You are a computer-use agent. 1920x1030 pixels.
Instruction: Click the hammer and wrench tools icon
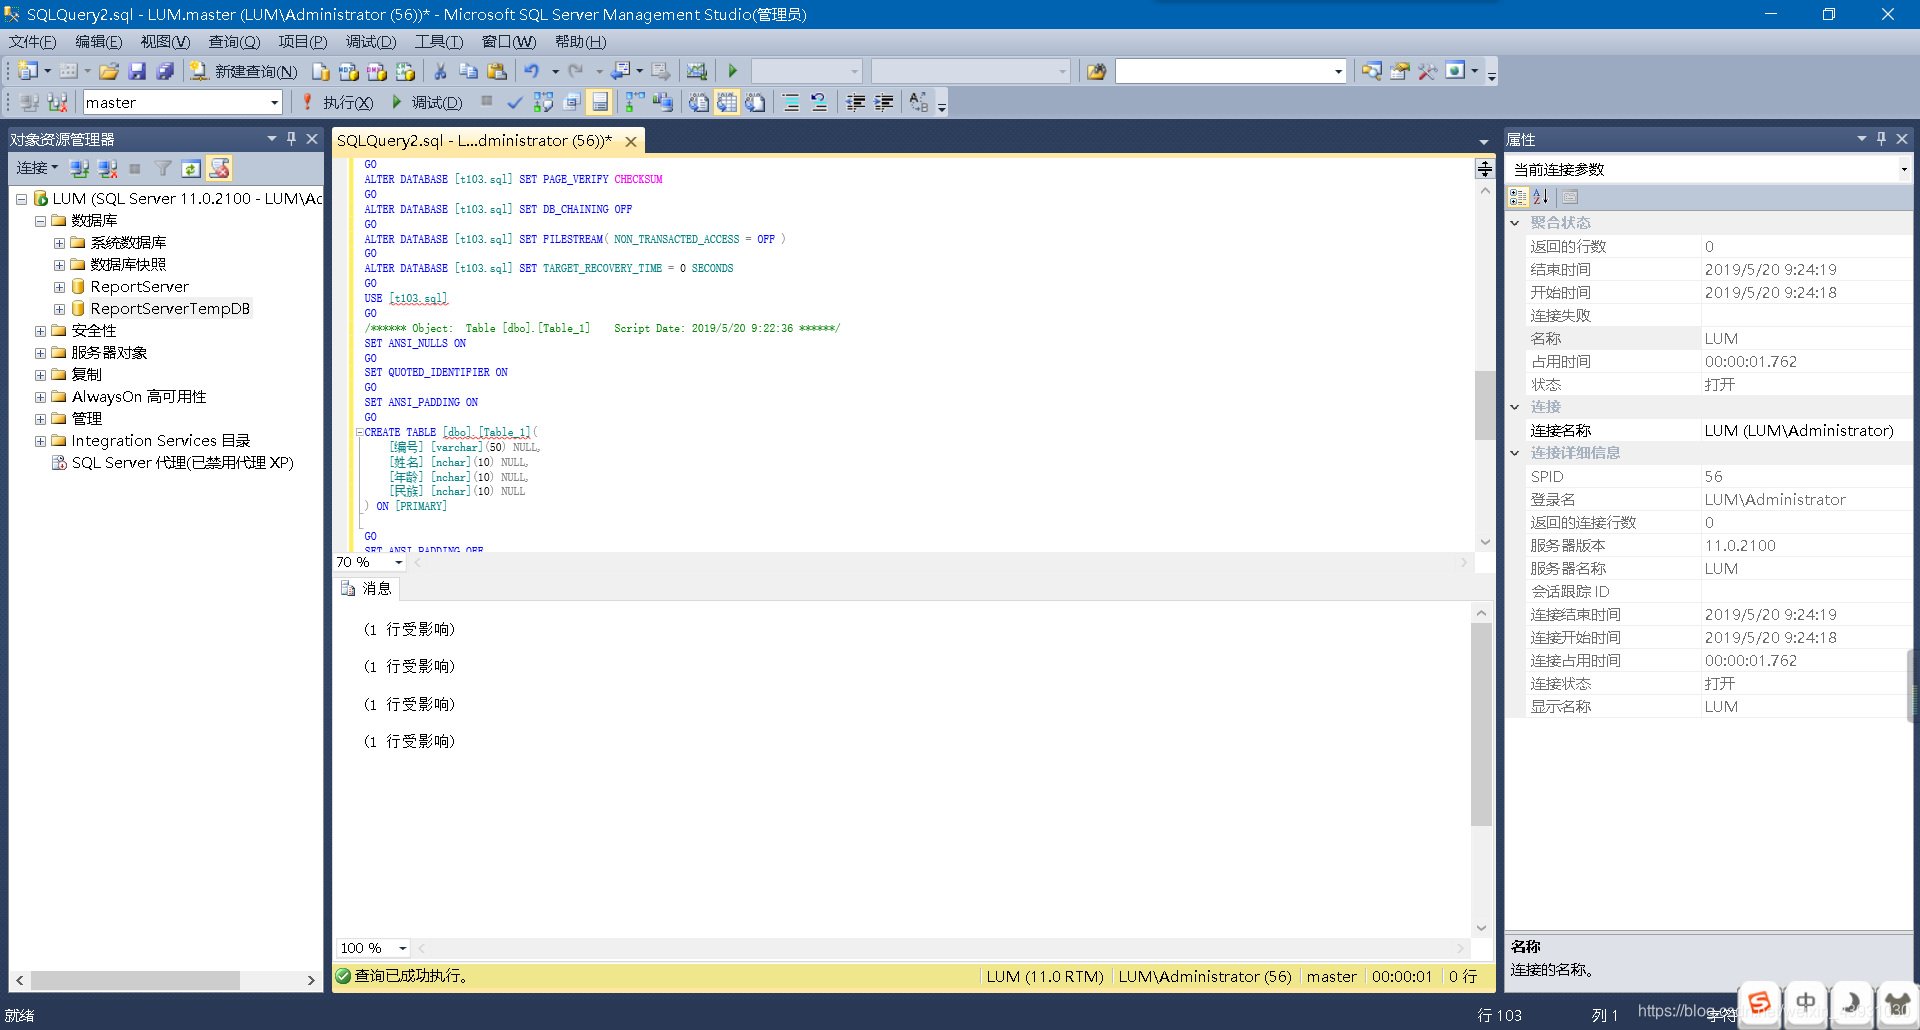click(x=1427, y=71)
